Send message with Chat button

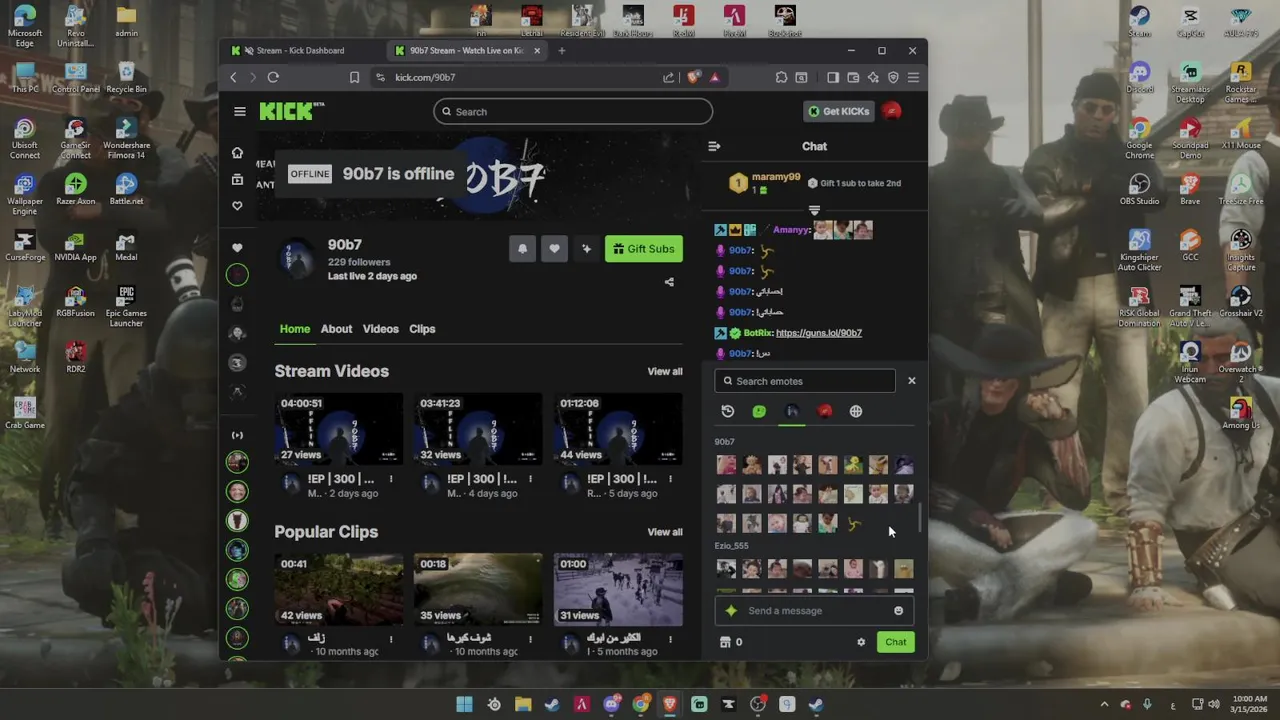click(x=895, y=642)
